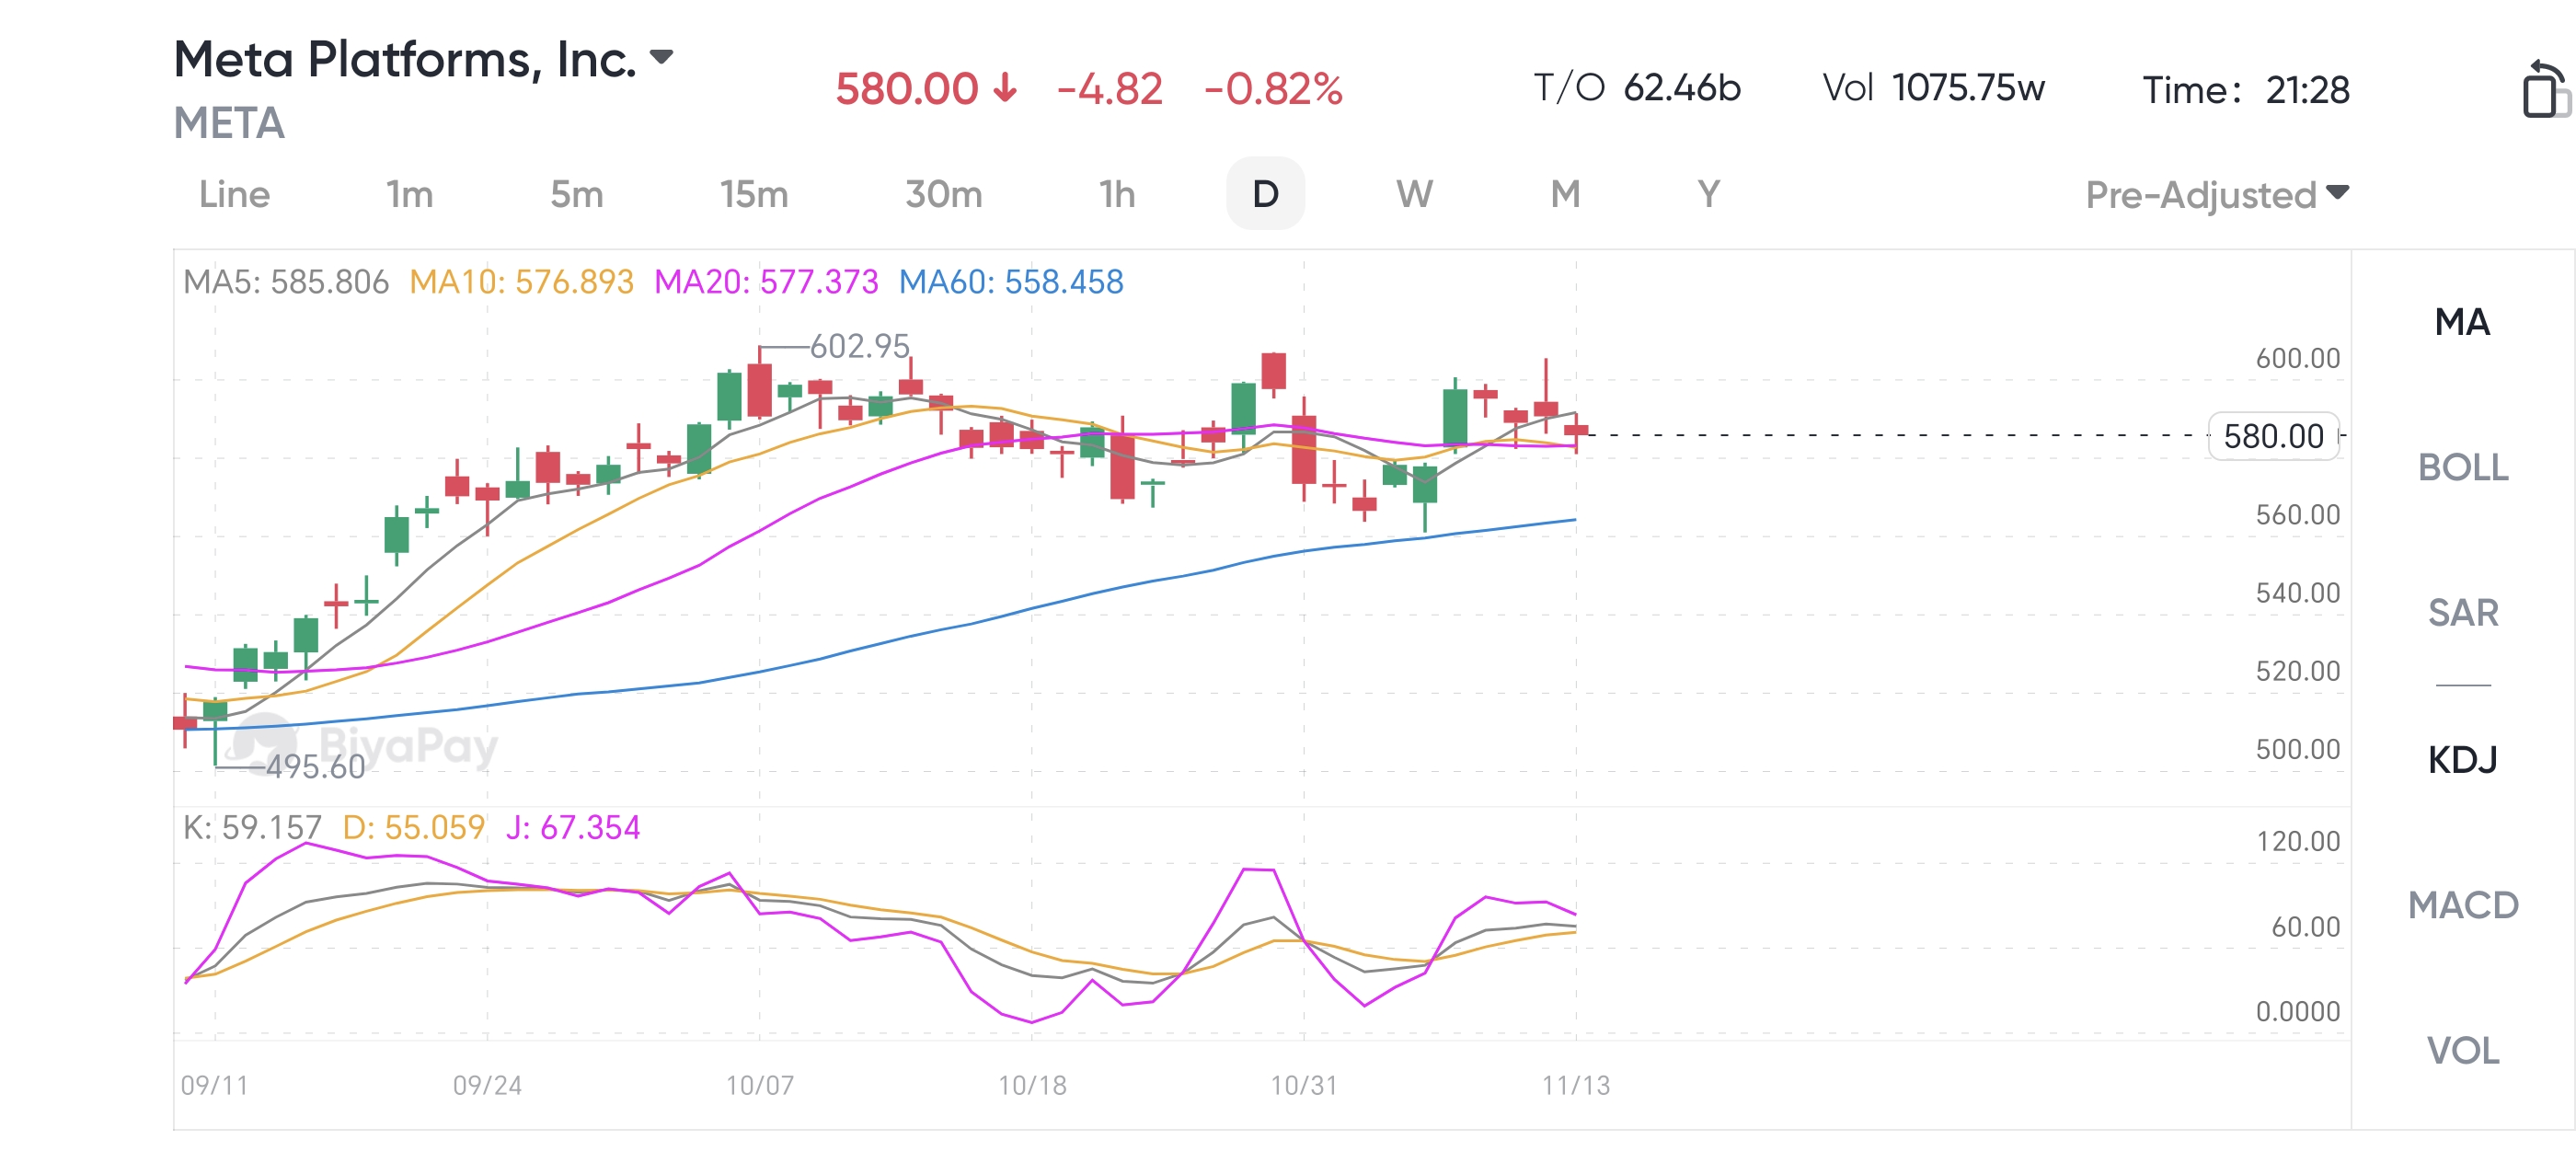Enable the MA overlay indicator
The width and height of the screenshot is (2576, 1163).
click(2462, 322)
